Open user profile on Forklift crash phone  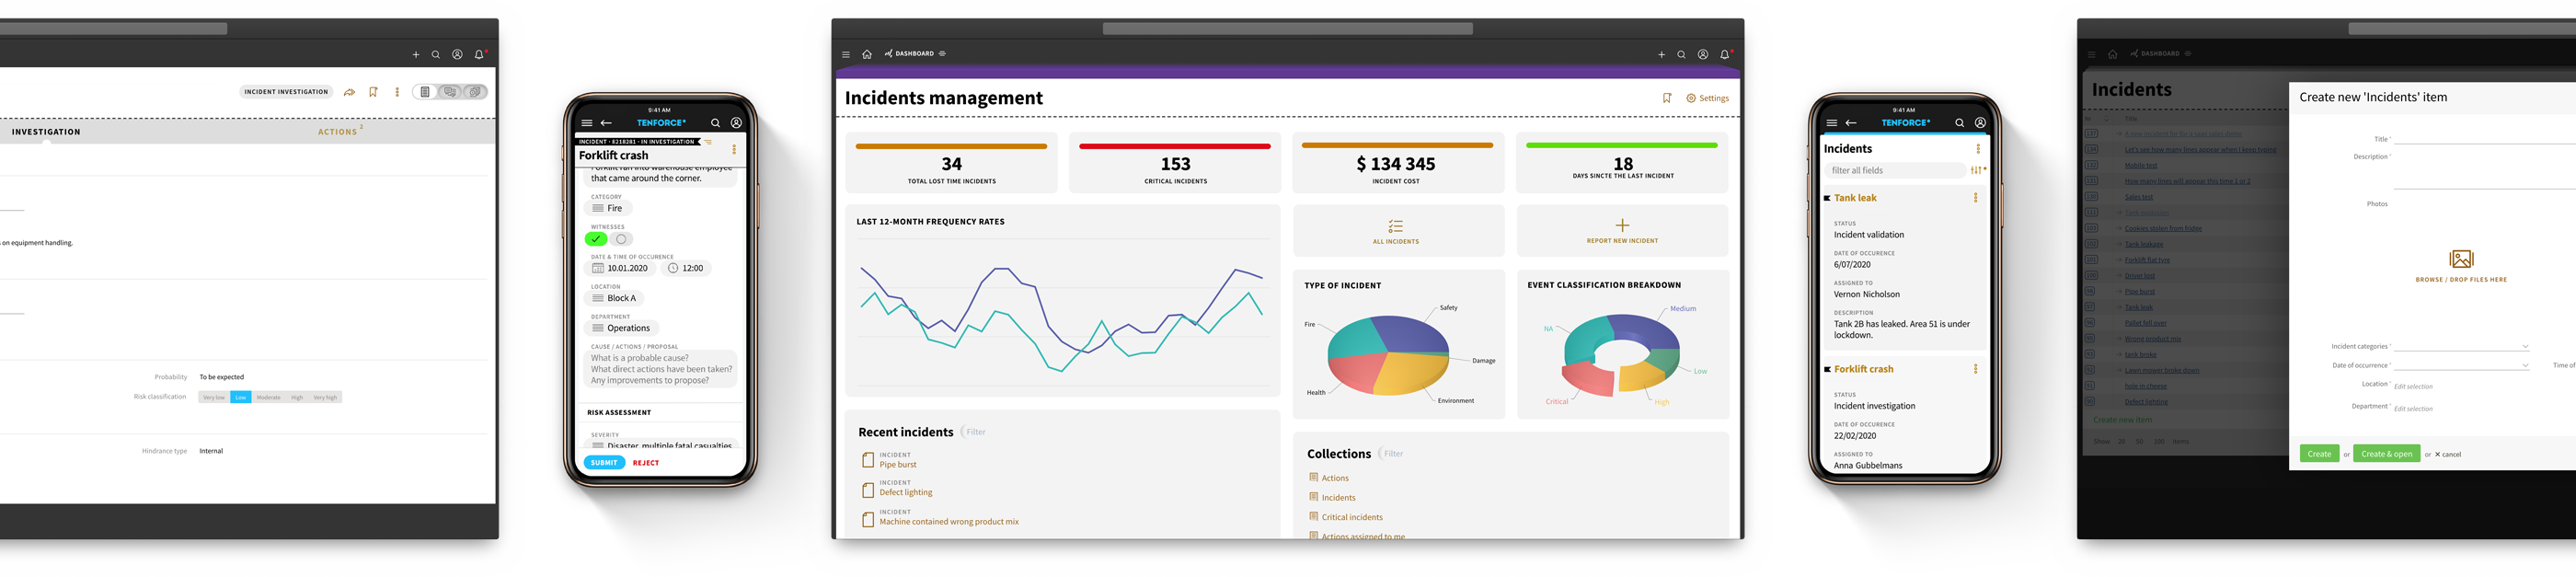(x=736, y=123)
